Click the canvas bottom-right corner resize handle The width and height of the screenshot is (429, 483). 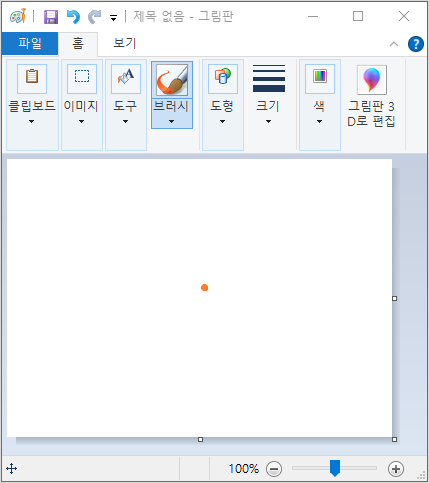(394, 439)
